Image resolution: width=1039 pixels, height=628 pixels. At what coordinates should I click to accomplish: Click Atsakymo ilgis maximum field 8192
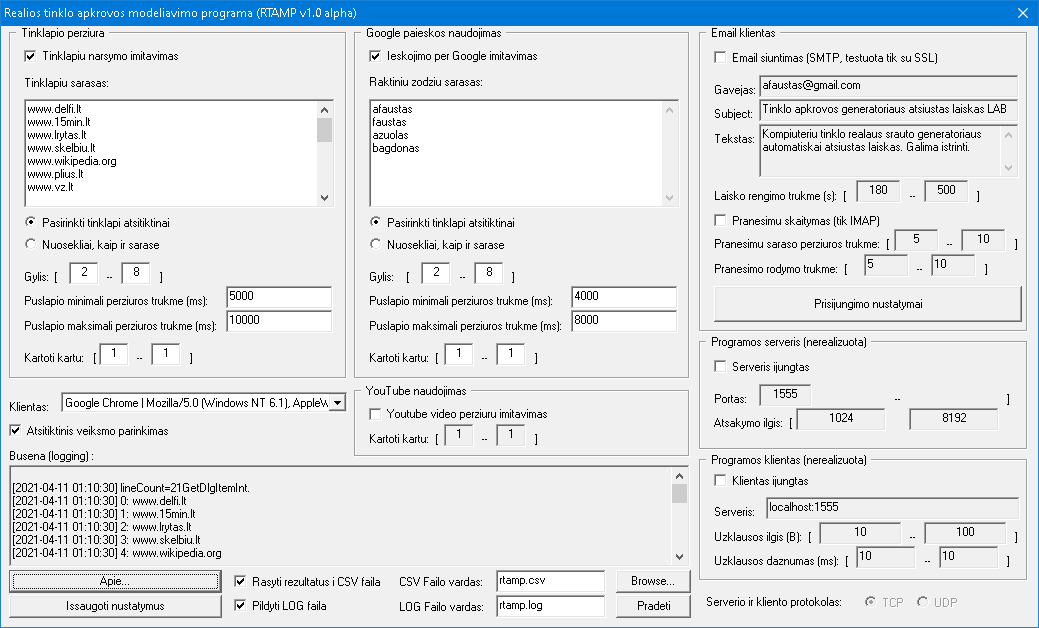click(x=954, y=419)
